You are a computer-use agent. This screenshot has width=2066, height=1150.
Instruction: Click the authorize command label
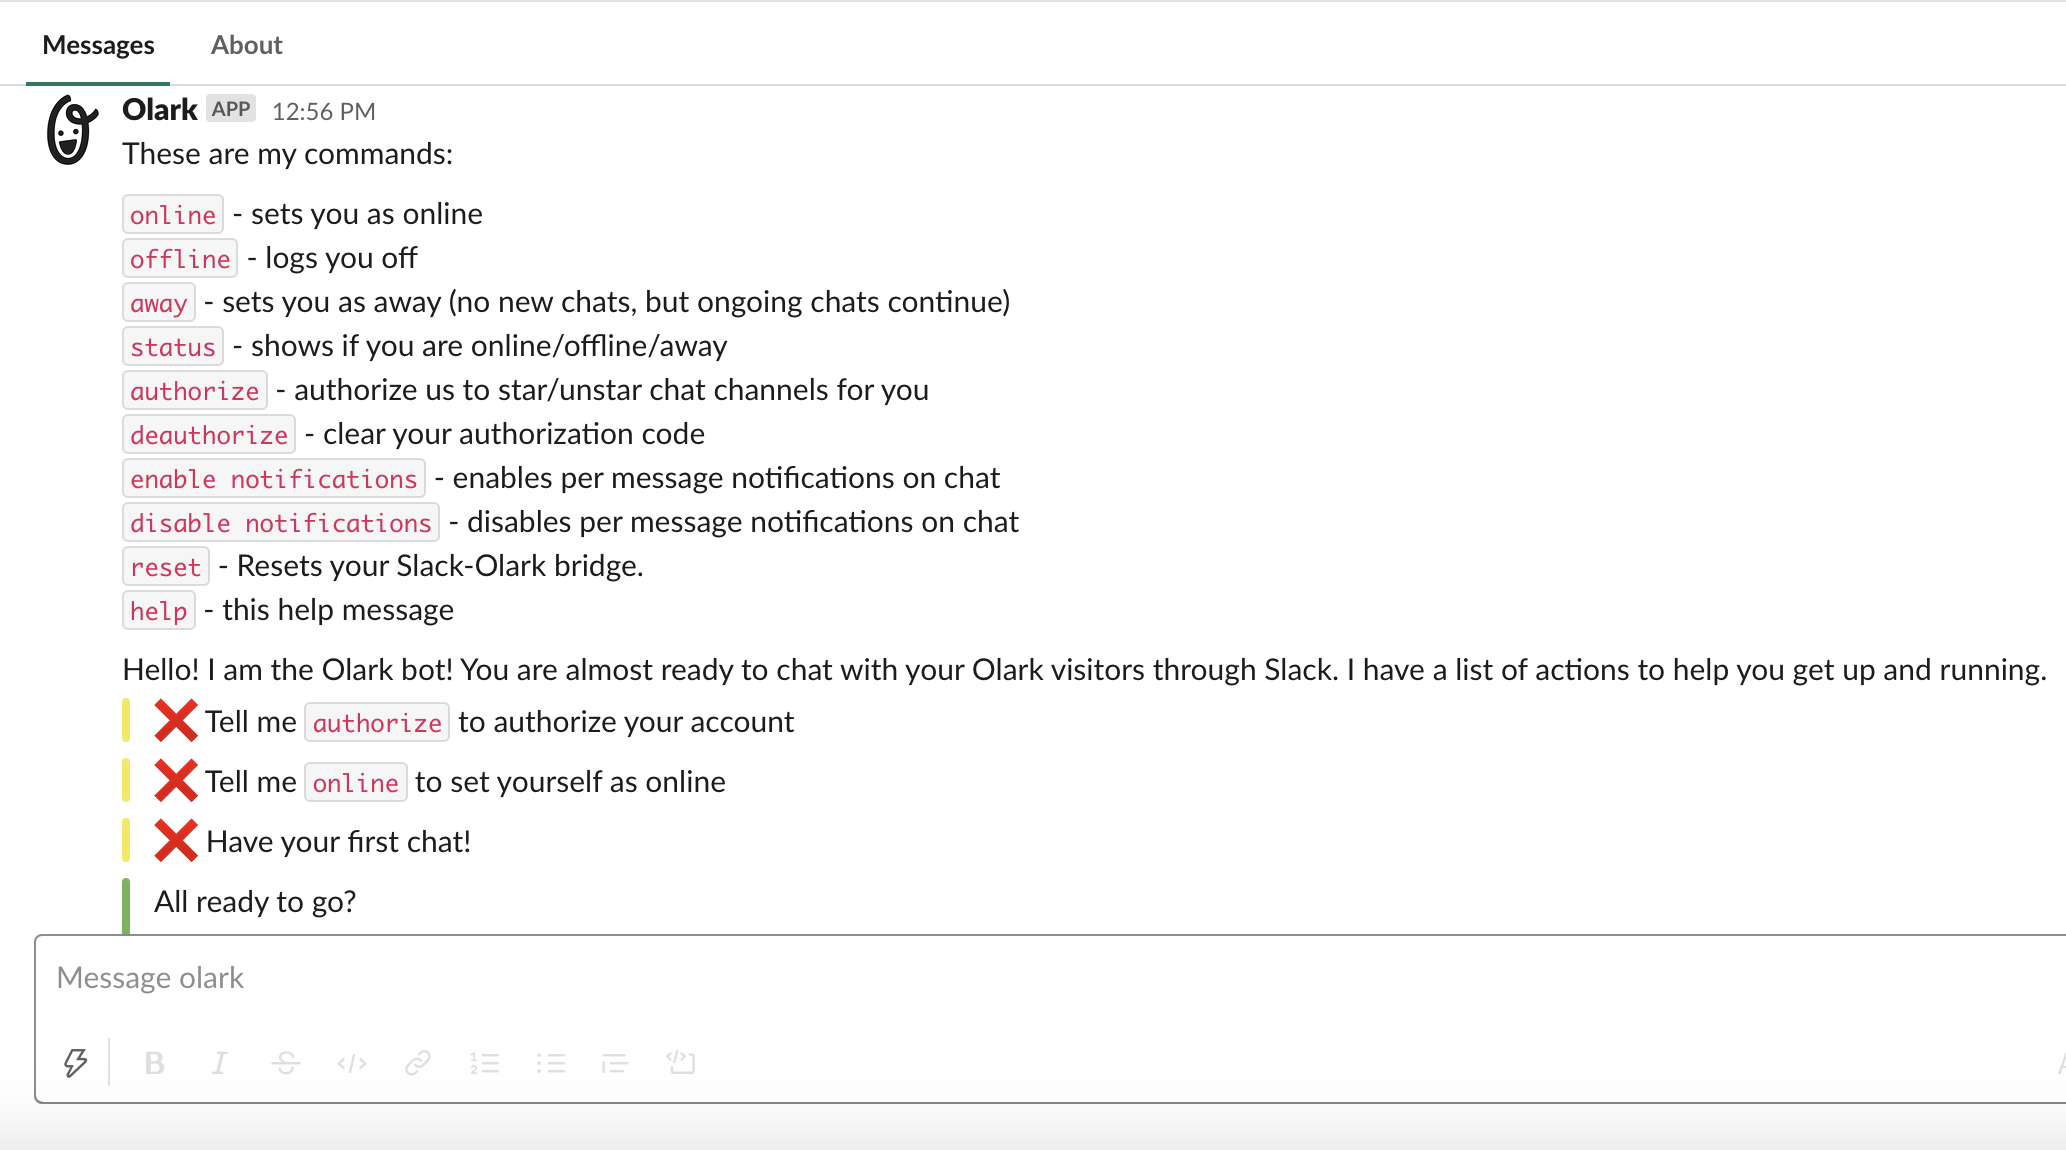click(193, 389)
